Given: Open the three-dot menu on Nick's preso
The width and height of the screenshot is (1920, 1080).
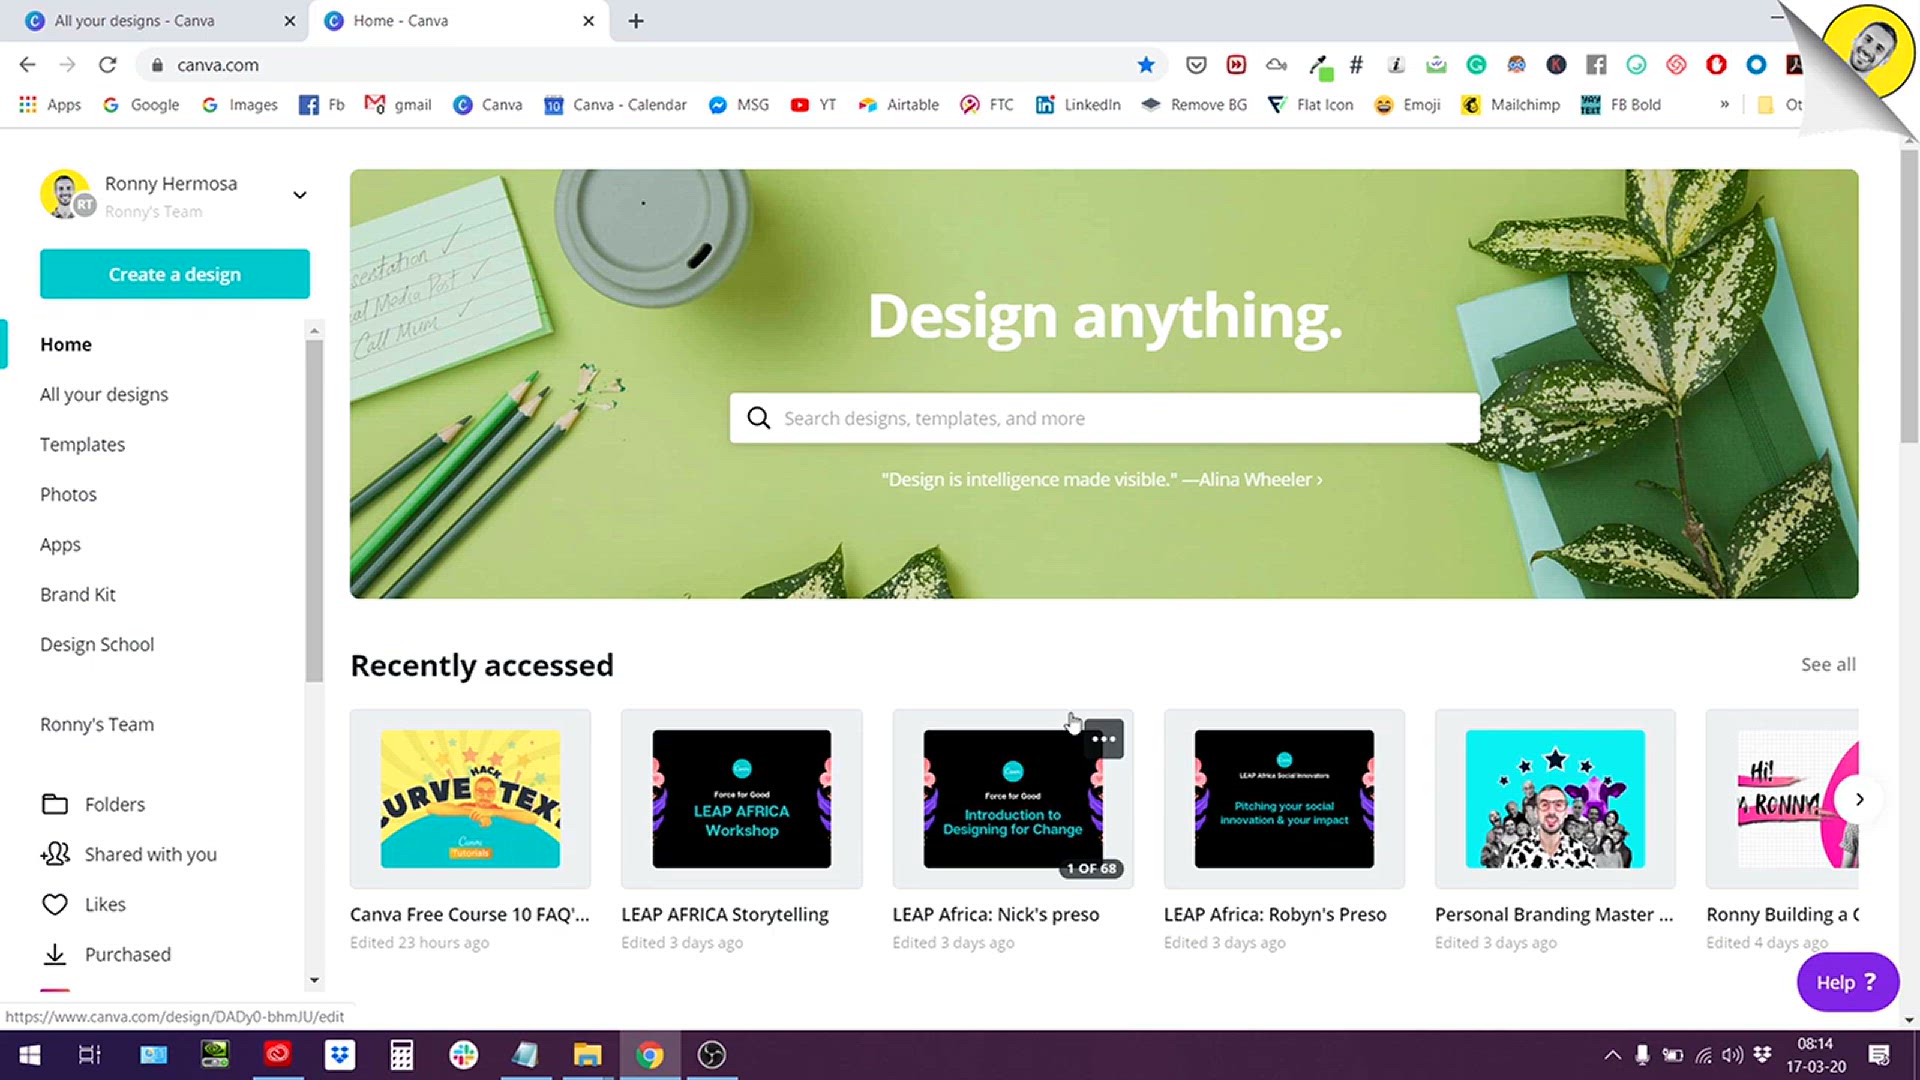Looking at the screenshot, I should coord(1104,739).
